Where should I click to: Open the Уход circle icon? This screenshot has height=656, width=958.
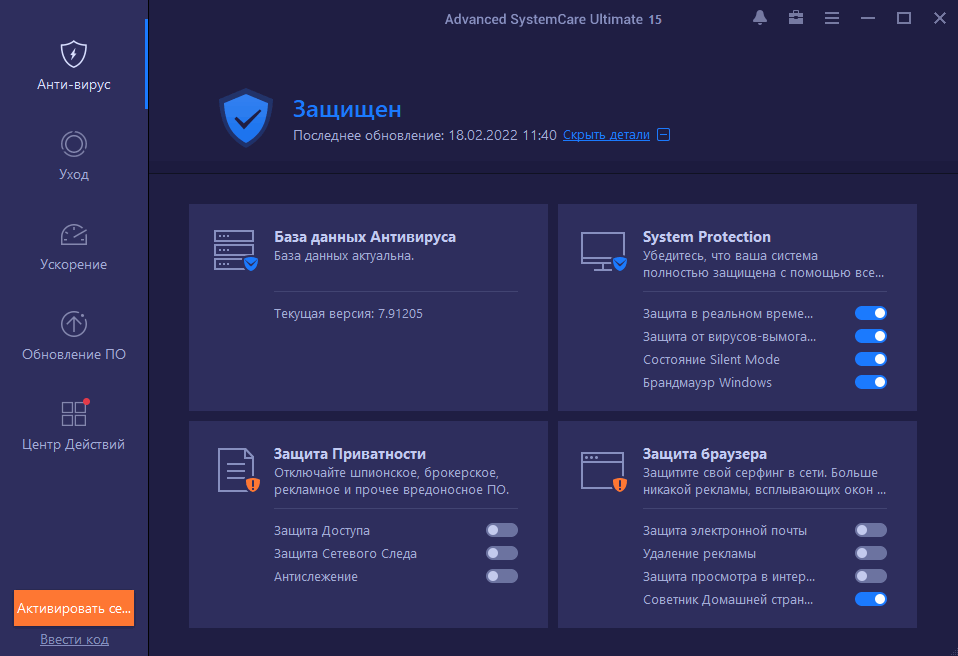tap(73, 144)
